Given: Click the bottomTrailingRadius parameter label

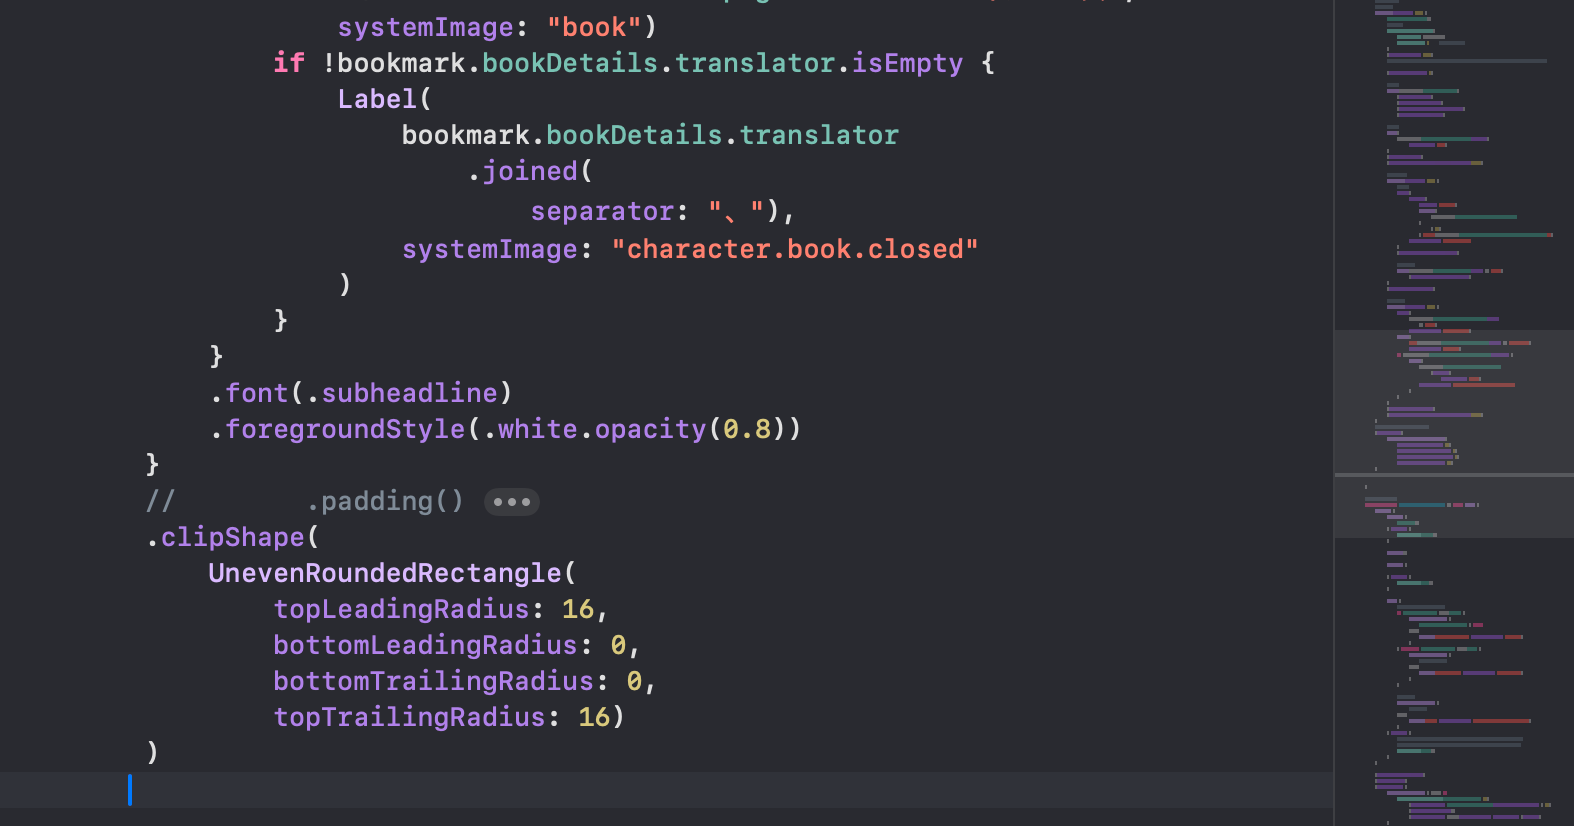Looking at the screenshot, I should (433, 681).
